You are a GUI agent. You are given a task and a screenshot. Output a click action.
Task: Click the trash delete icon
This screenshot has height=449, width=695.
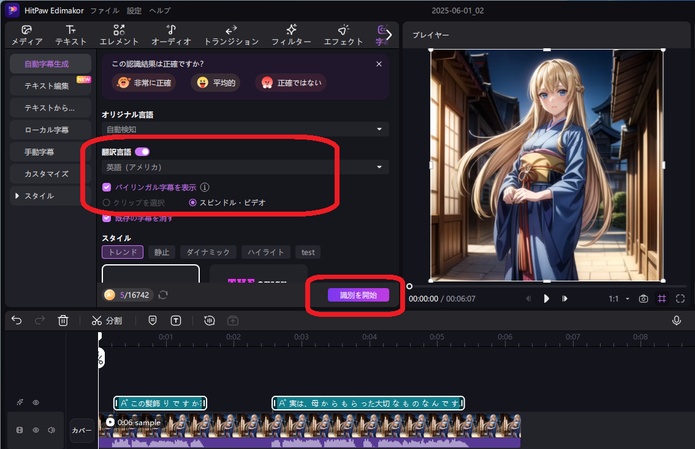click(63, 320)
